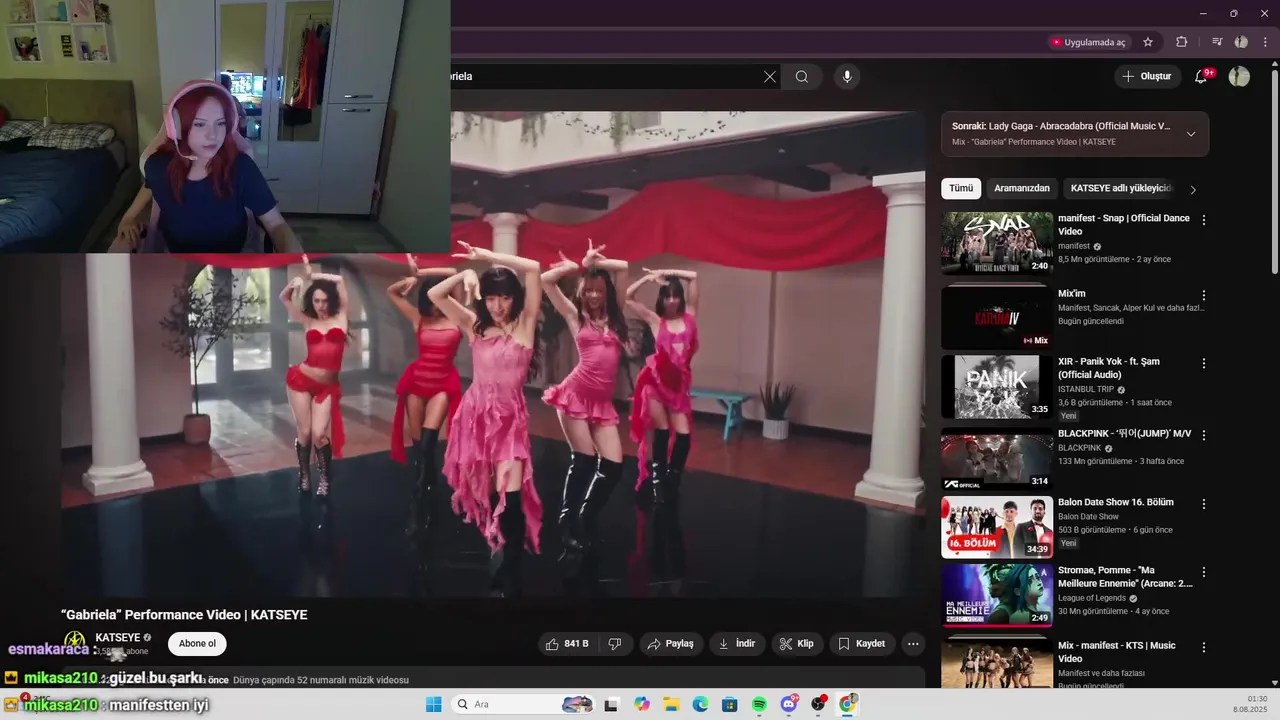Open Balon Date Show 16. Bölüm thumbnail
Viewport: 1280px width, 720px height.
(997, 527)
